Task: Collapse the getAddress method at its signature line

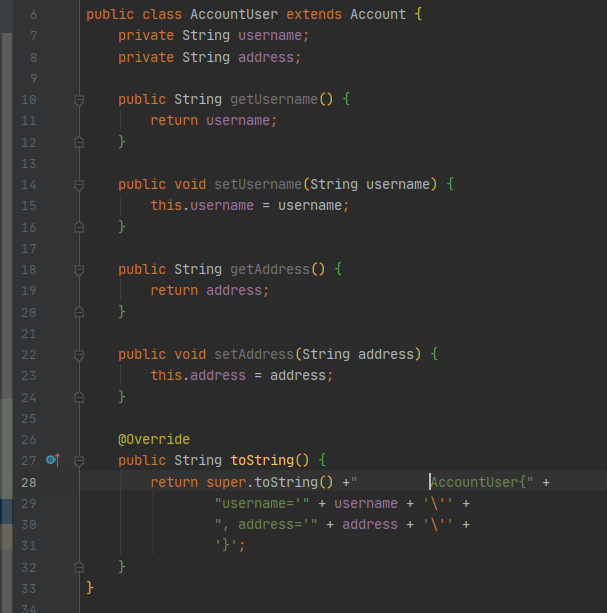Action: coord(79,270)
